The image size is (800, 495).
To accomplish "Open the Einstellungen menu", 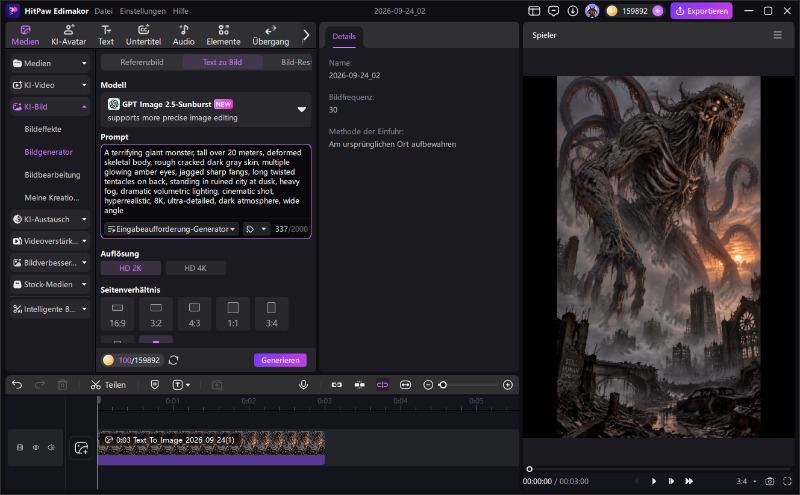I will pos(142,11).
